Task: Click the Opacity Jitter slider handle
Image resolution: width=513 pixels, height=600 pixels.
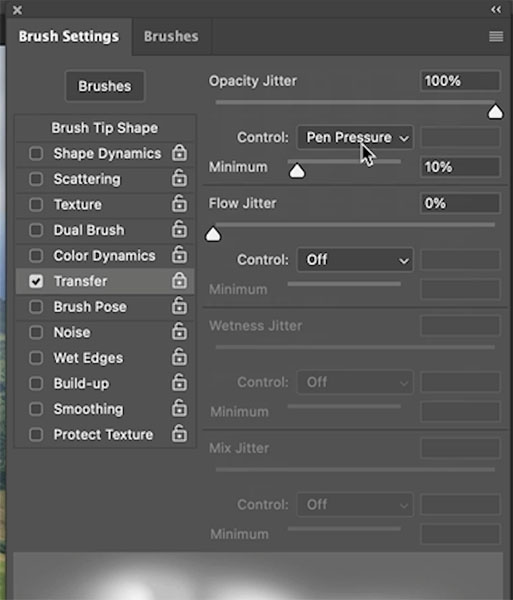Action: pos(495,112)
